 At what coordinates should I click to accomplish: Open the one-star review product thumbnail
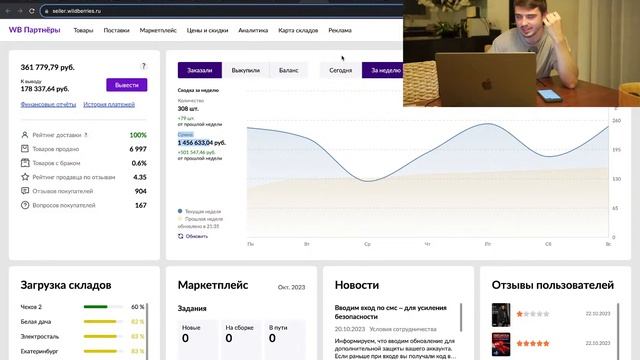click(x=501, y=314)
